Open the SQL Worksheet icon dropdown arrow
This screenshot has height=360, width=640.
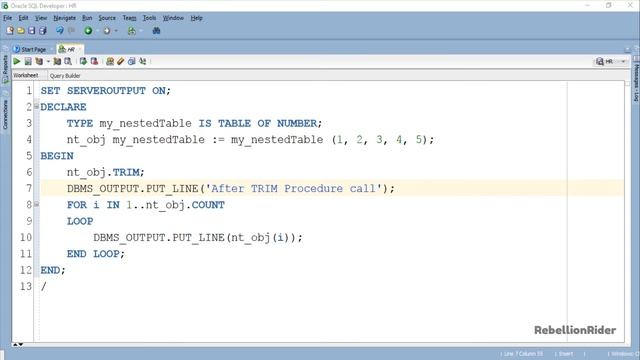(141, 31)
